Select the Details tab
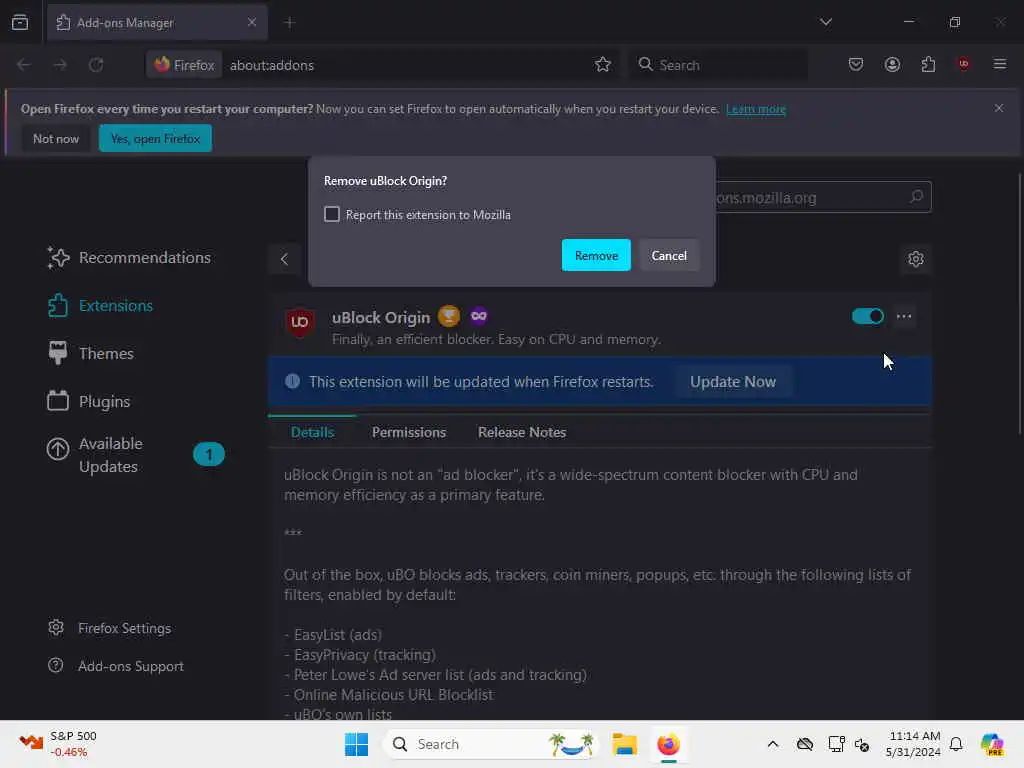1024x768 pixels. pyautogui.click(x=312, y=432)
